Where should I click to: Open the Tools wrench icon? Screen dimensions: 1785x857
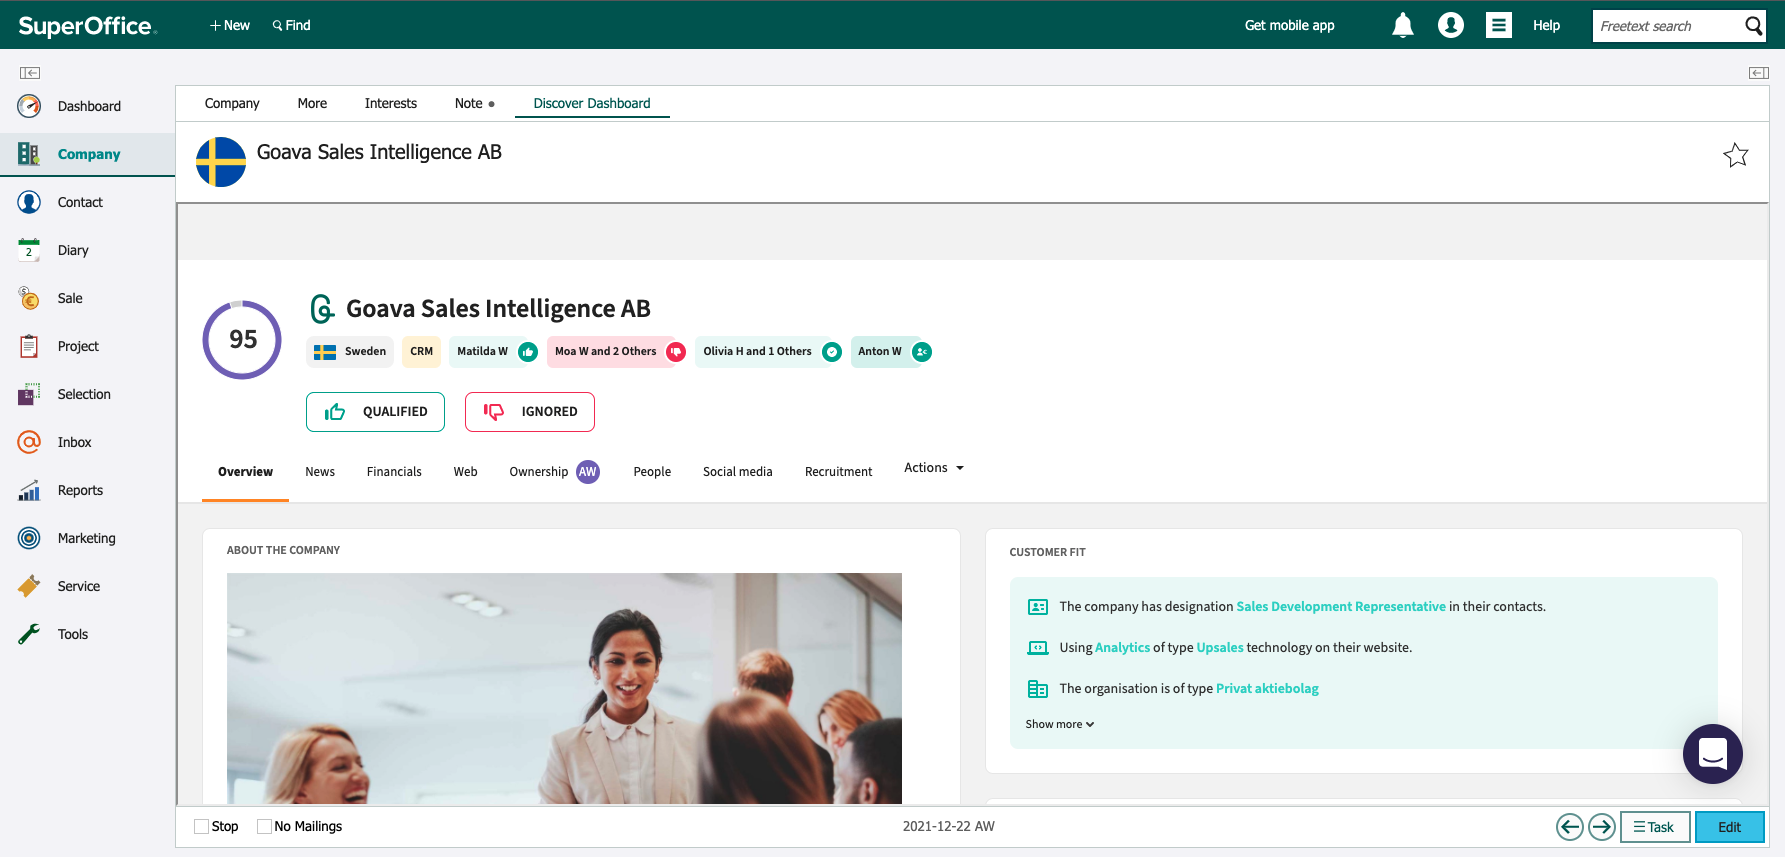[x=29, y=634]
